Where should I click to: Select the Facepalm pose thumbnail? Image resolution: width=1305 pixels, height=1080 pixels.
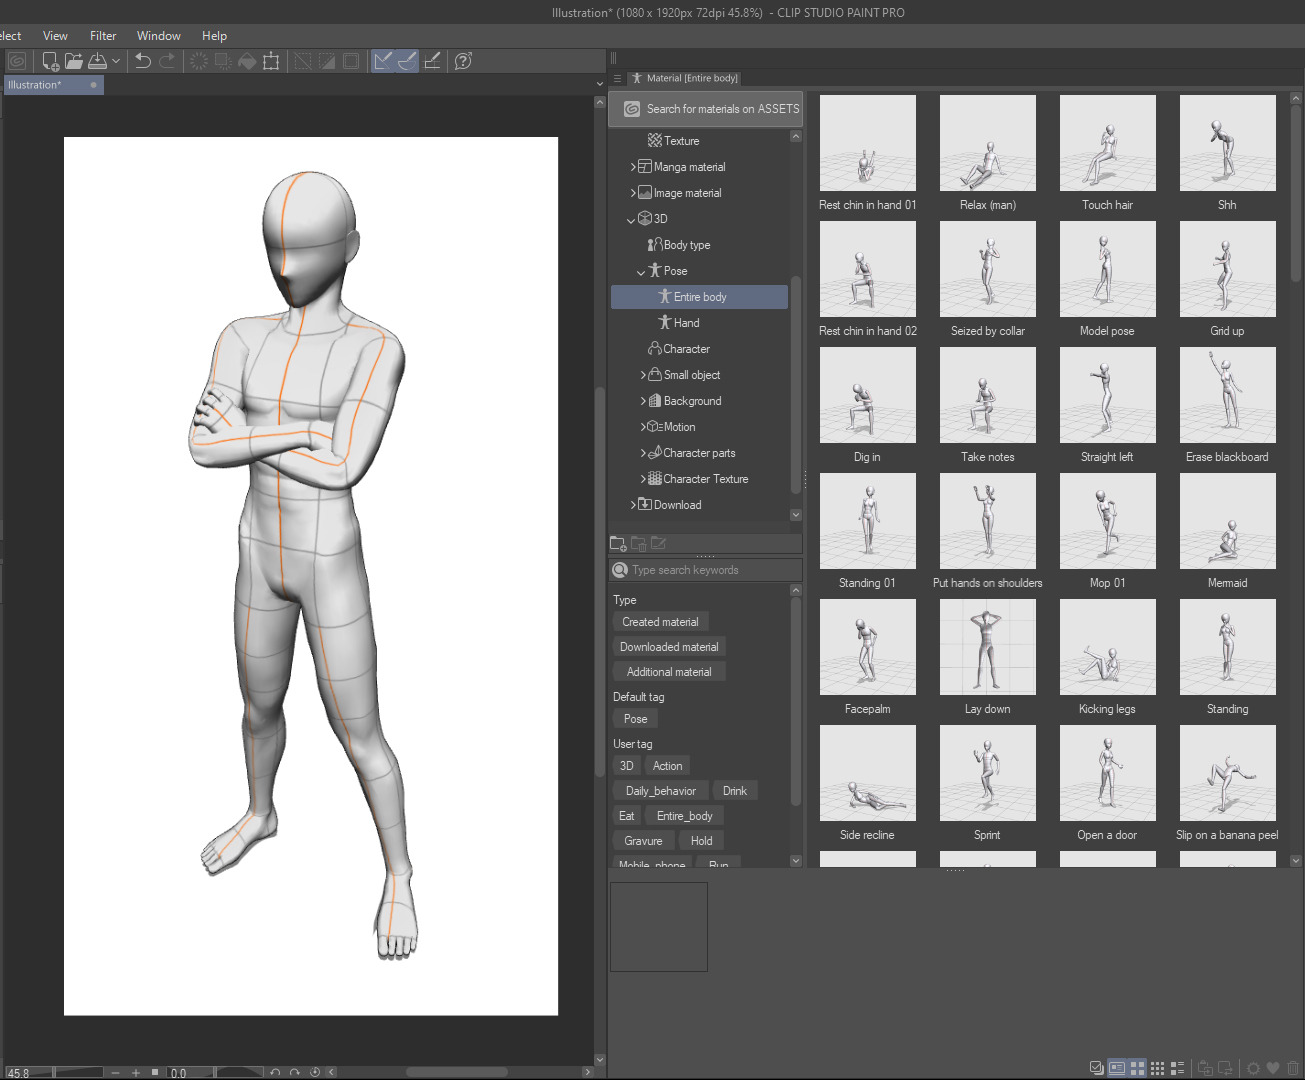(x=867, y=648)
